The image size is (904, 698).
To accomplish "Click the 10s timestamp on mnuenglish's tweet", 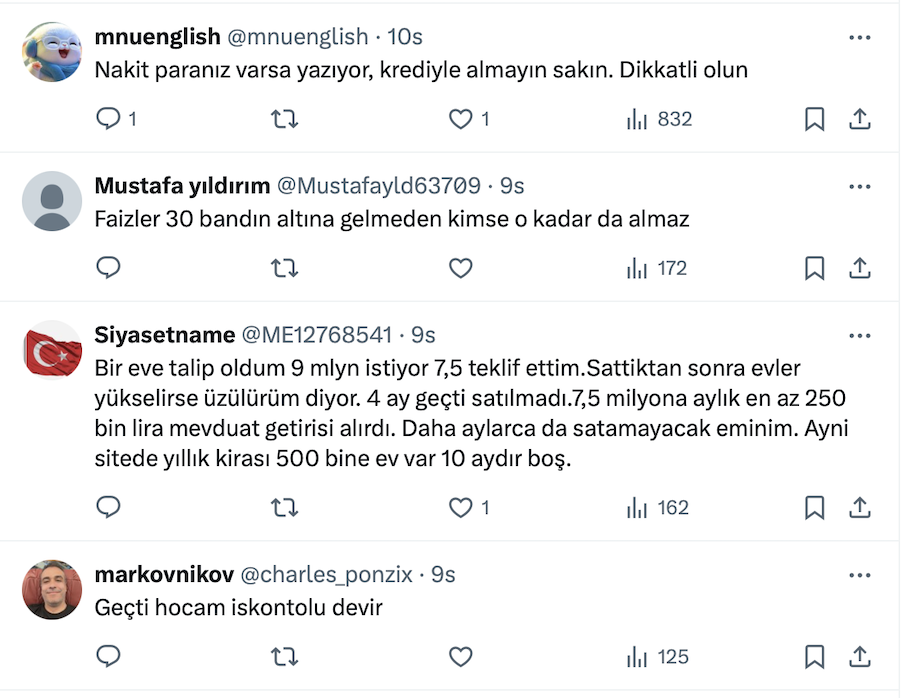I will point(404,37).
